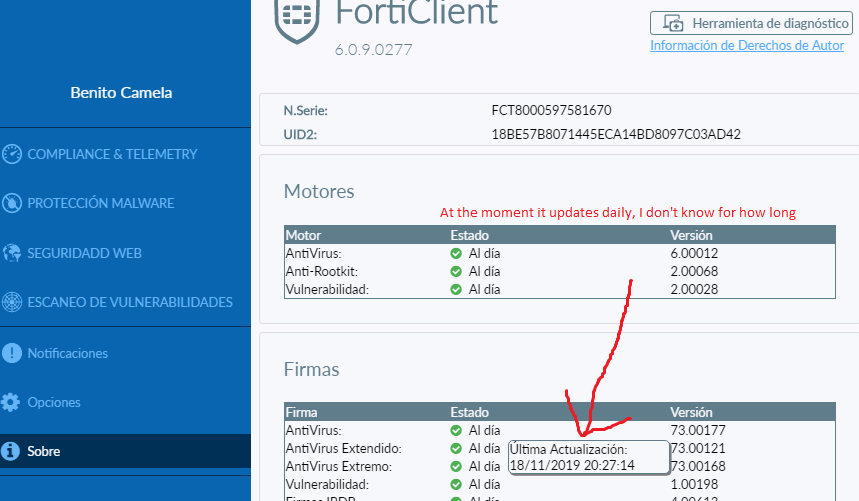The height and width of the screenshot is (501, 859).
Task: Click Versión header in Firmas table
Action: click(691, 412)
